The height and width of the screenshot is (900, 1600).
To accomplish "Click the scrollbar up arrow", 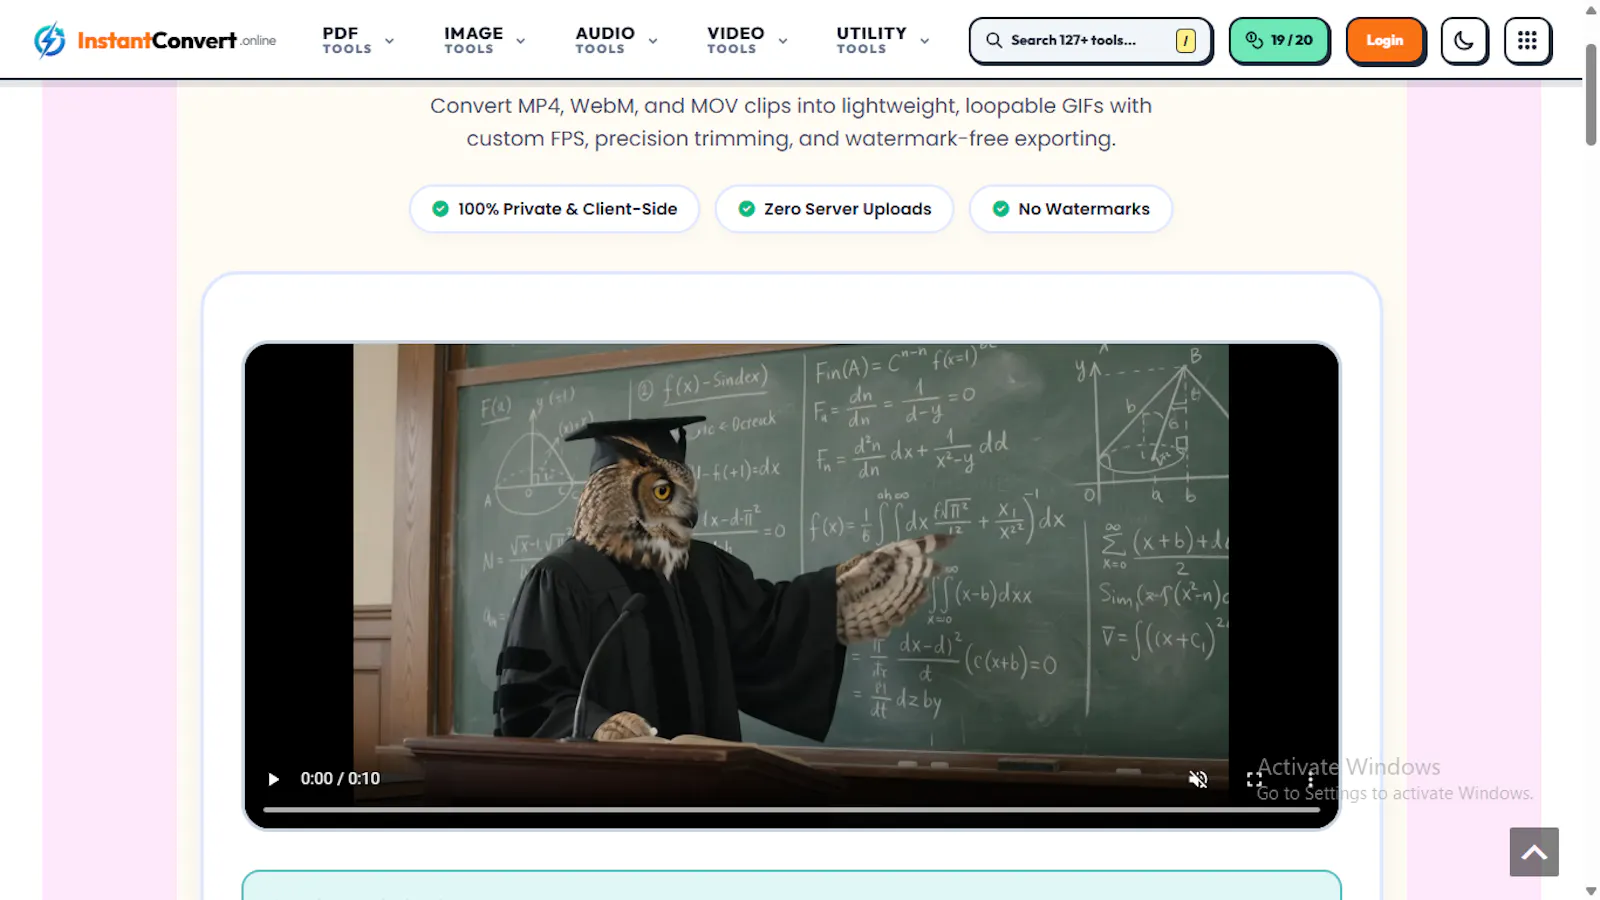I will (x=1591, y=10).
